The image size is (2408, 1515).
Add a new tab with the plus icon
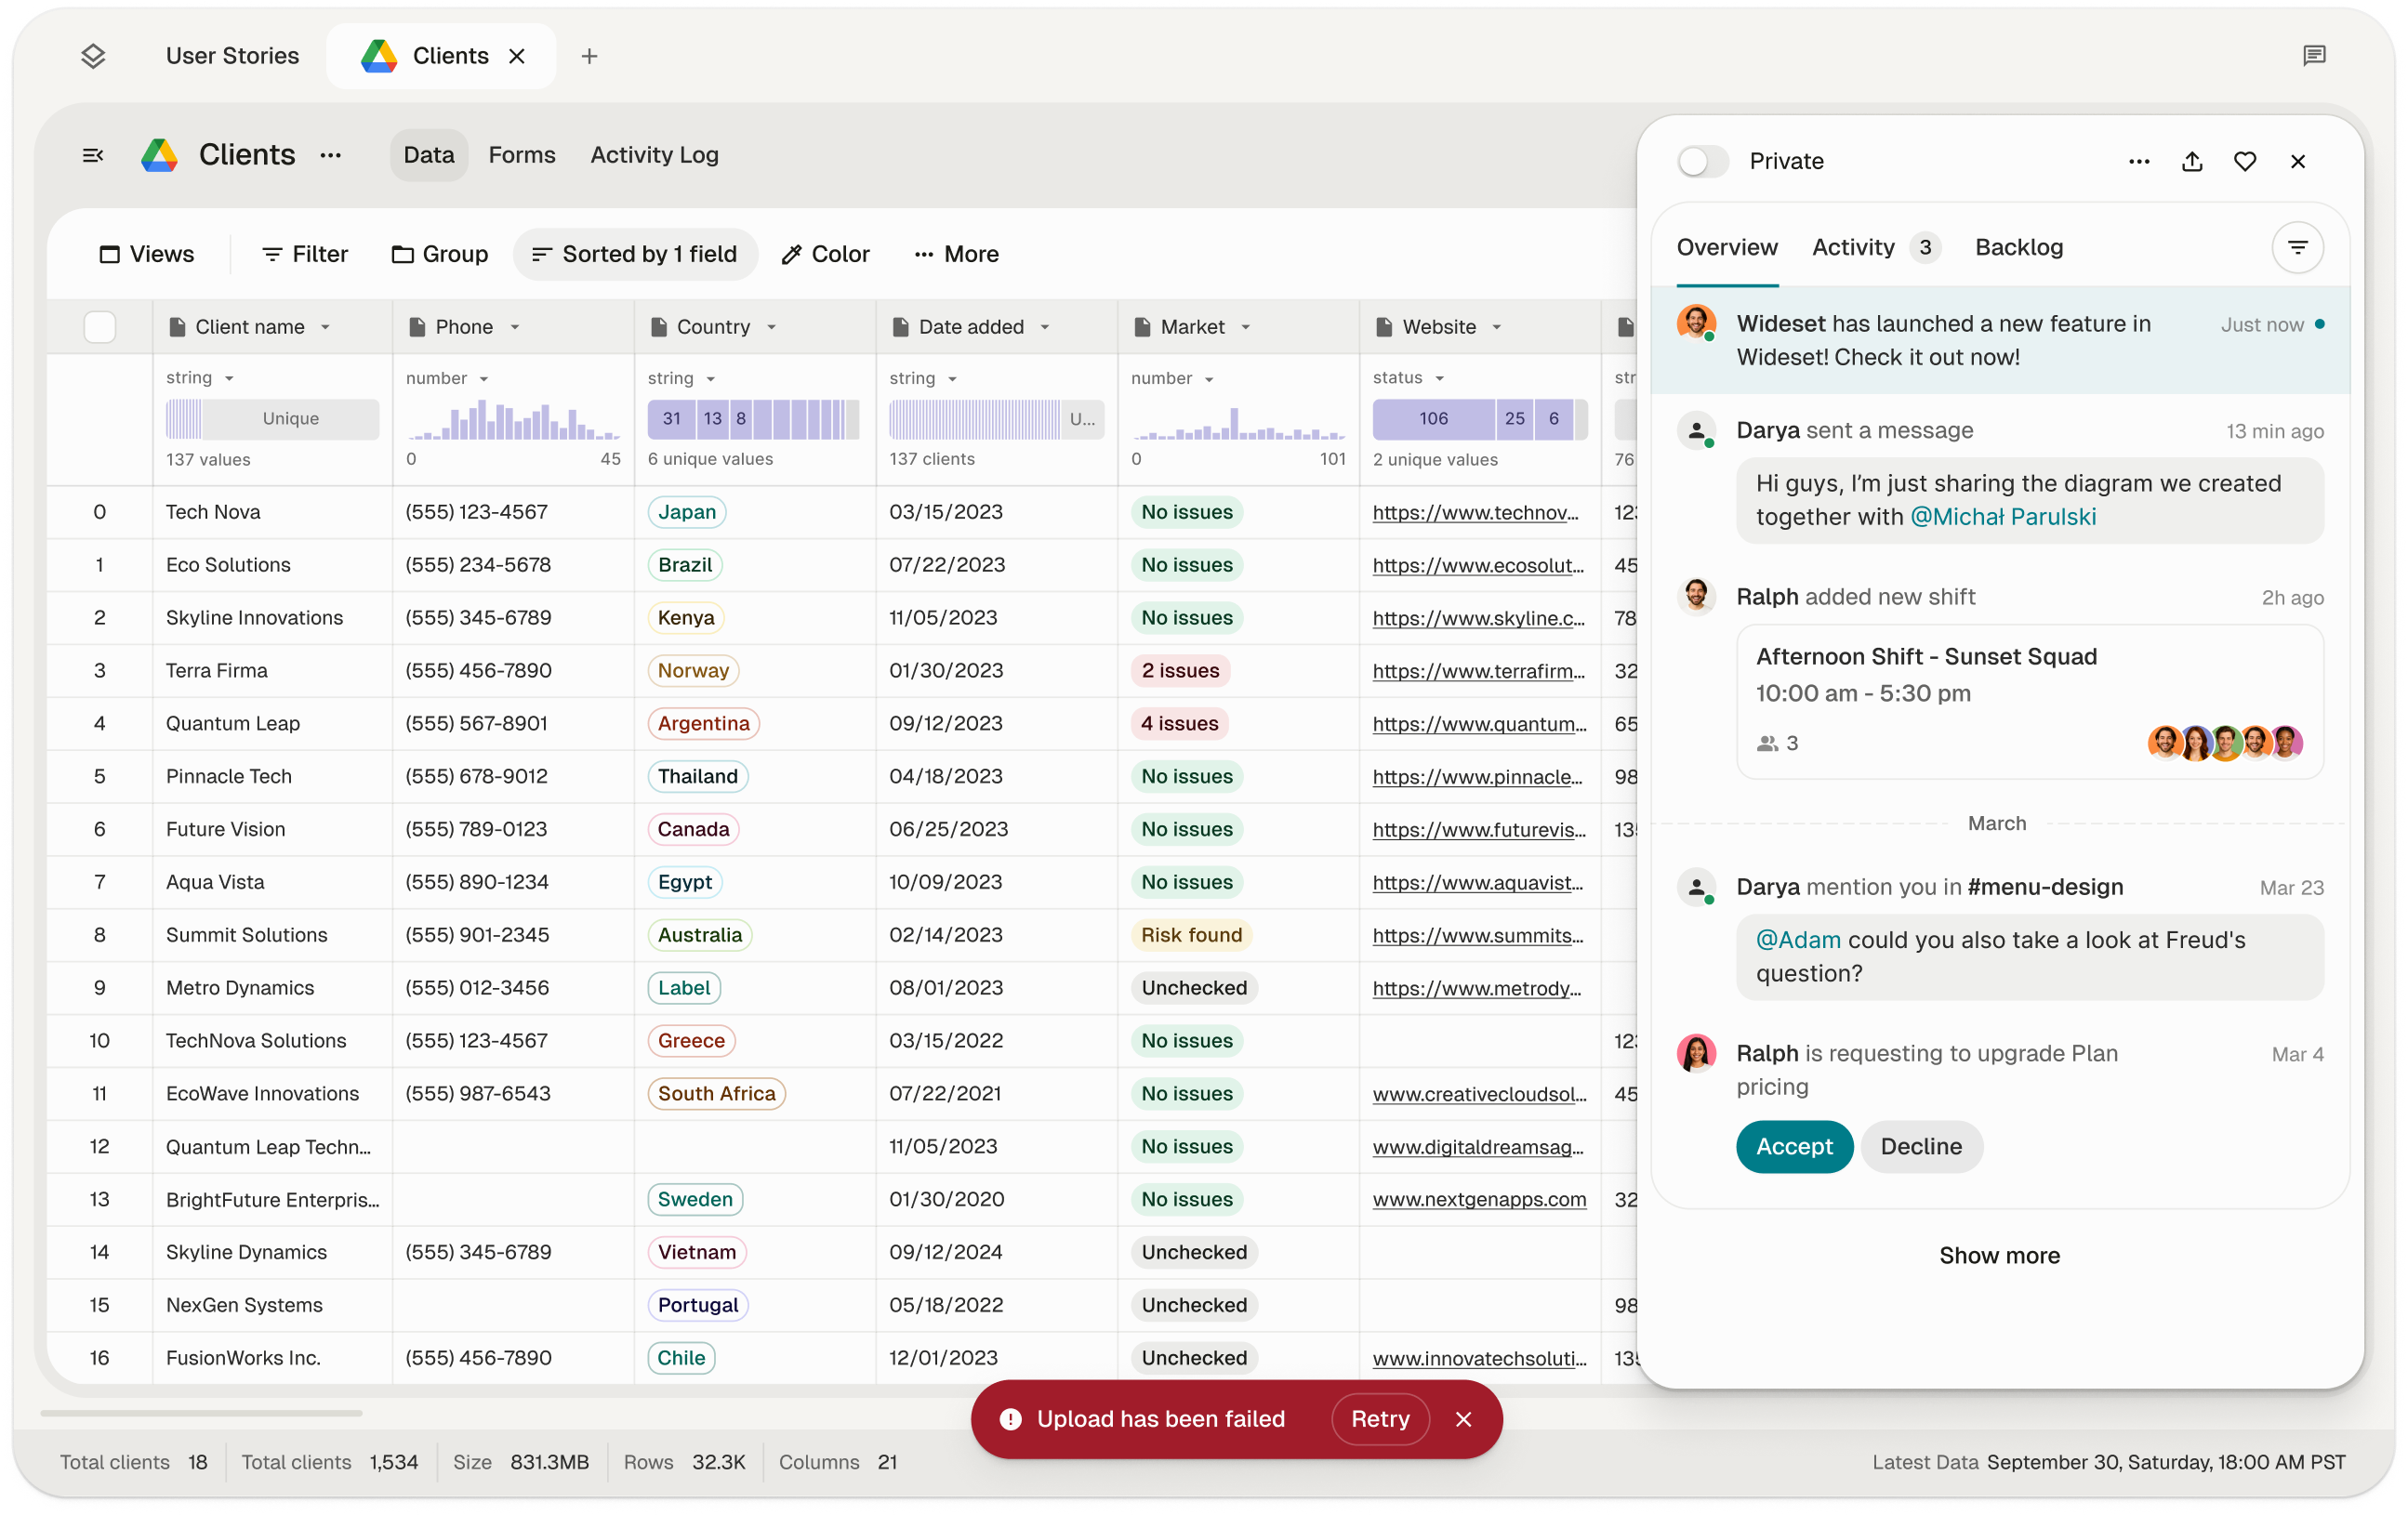589,56
